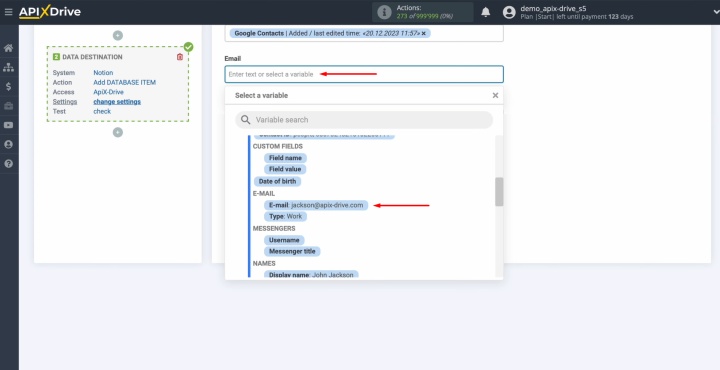Open connections sitemap icon in sidebar
This screenshot has height=370, width=720.
[x=8, y=67]
